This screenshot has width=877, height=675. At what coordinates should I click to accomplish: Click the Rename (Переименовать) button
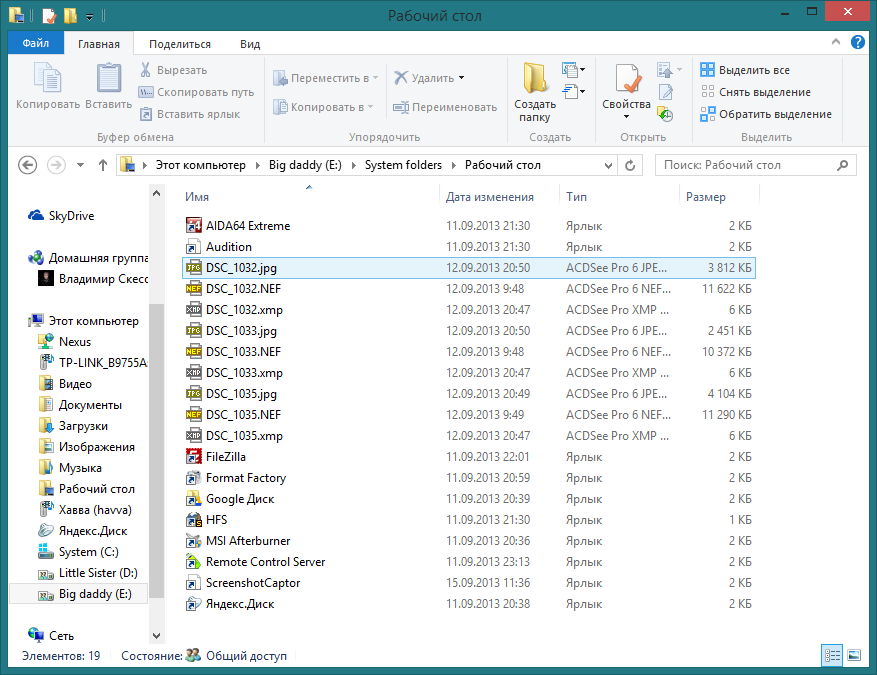(445, 107)
